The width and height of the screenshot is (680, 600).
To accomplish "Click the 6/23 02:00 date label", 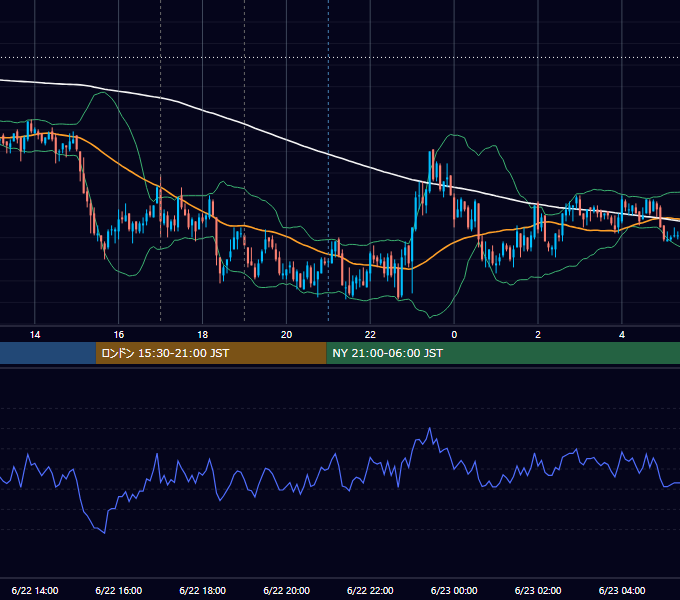I will click(x=538, y=590).
